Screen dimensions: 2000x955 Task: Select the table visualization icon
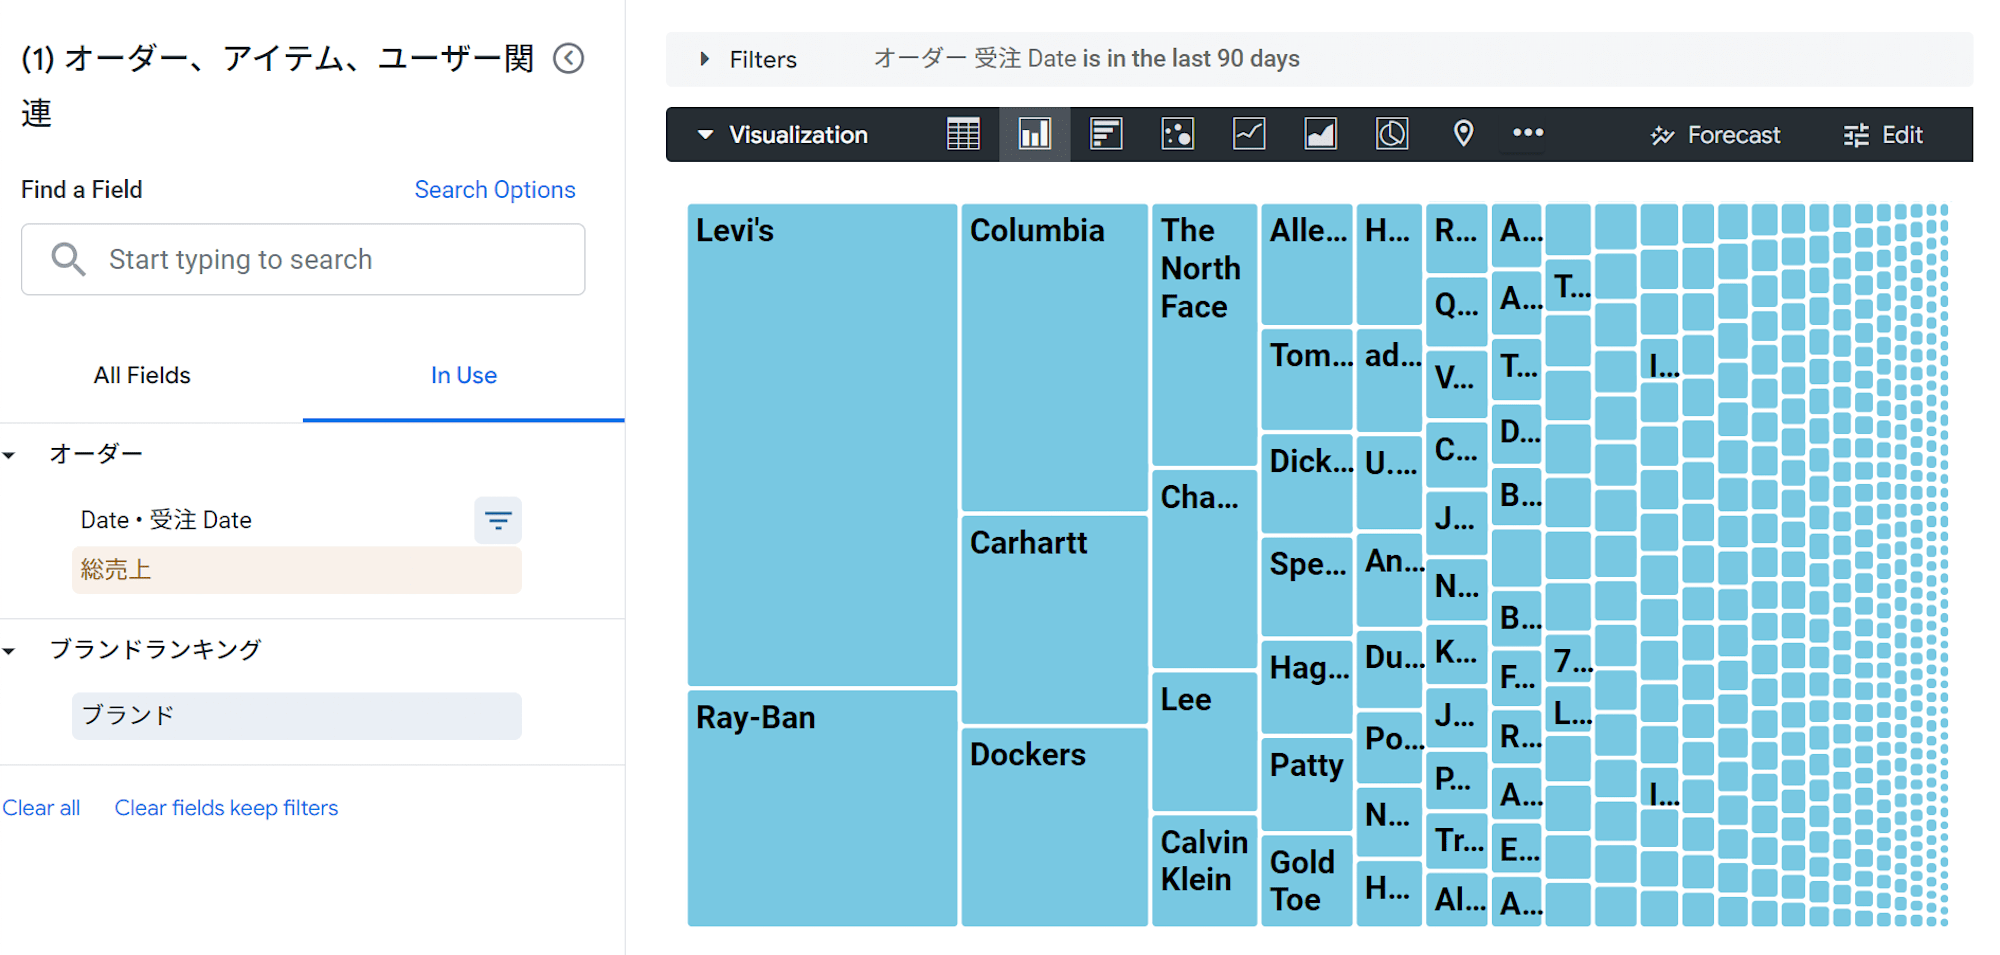point(963,134)
